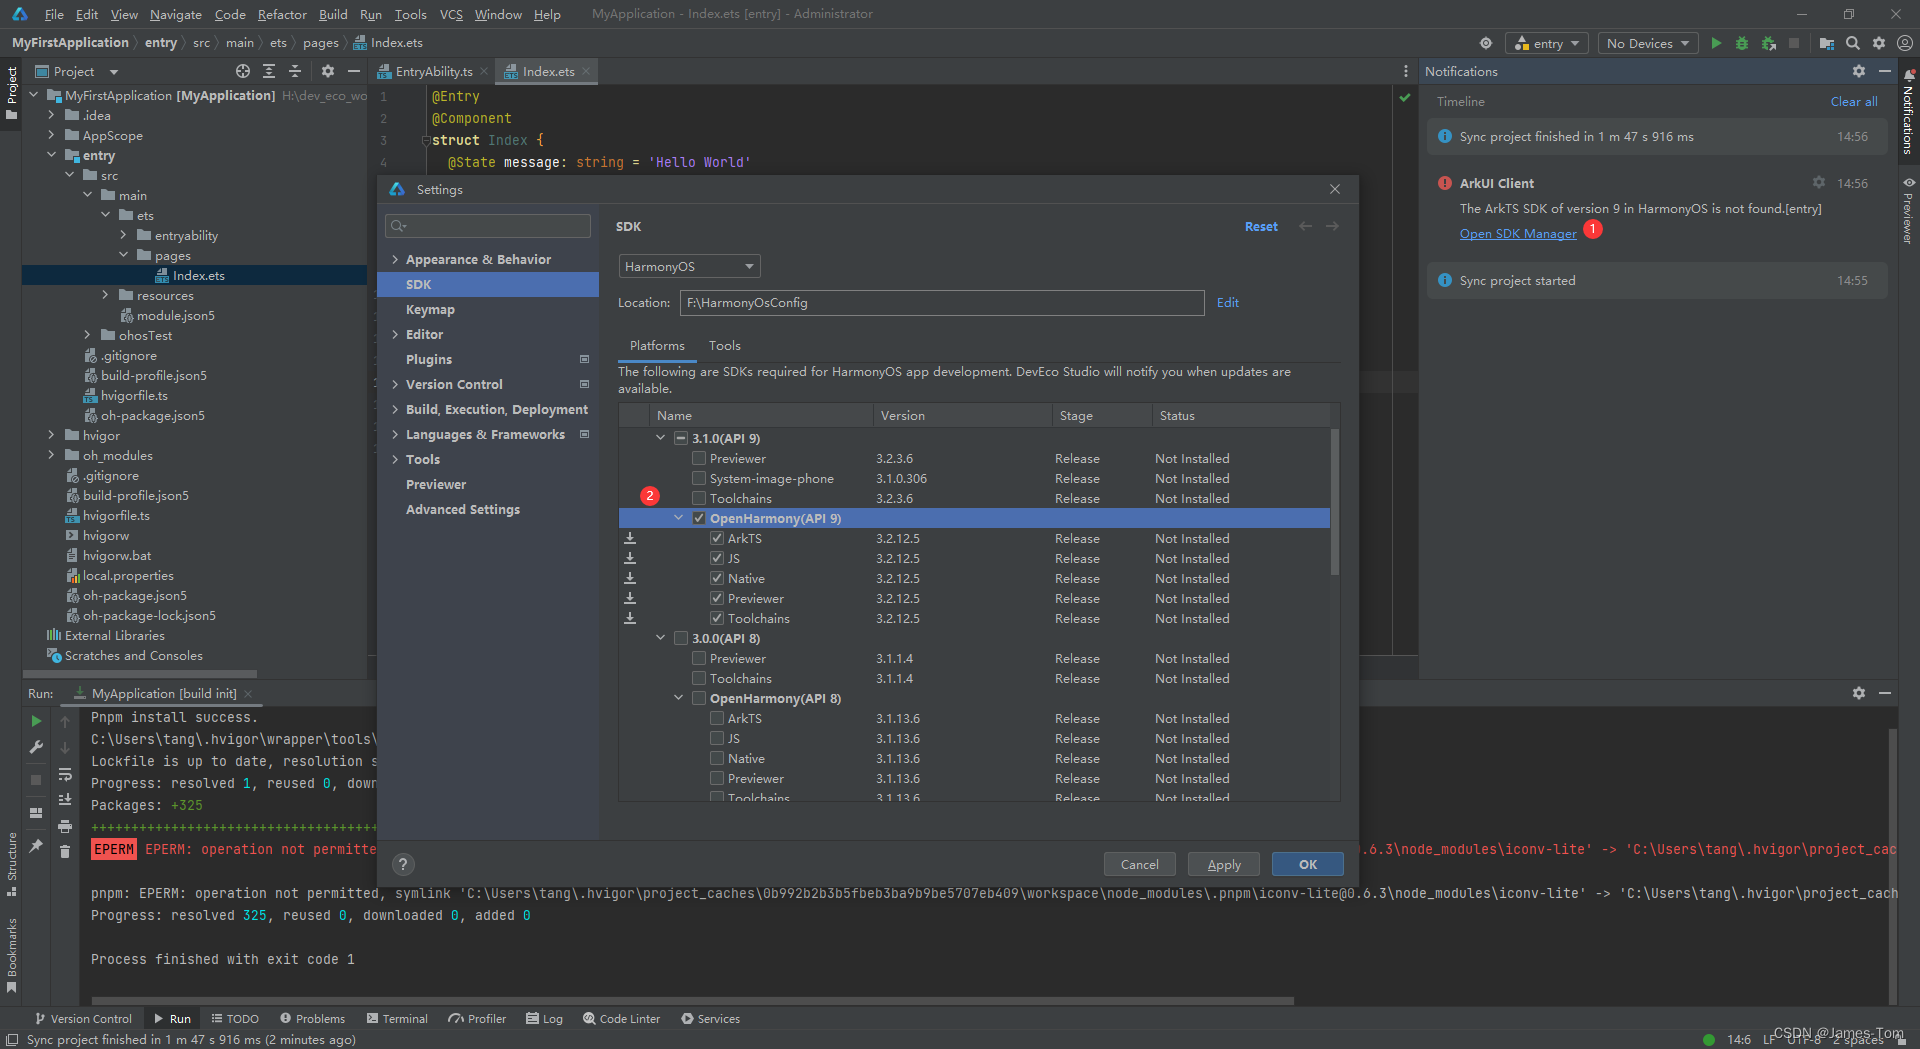Collapse the 3.1.0(API 9) SDK group
The width and height of the screenshot is (1920, 1049).
click(x=660, y=438)
